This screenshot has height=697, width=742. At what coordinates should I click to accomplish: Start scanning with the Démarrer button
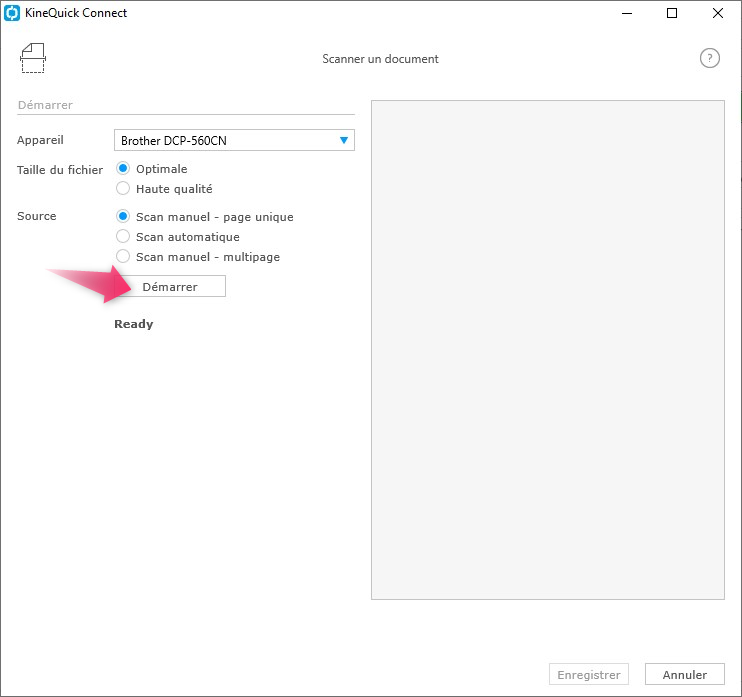[170, 286]
